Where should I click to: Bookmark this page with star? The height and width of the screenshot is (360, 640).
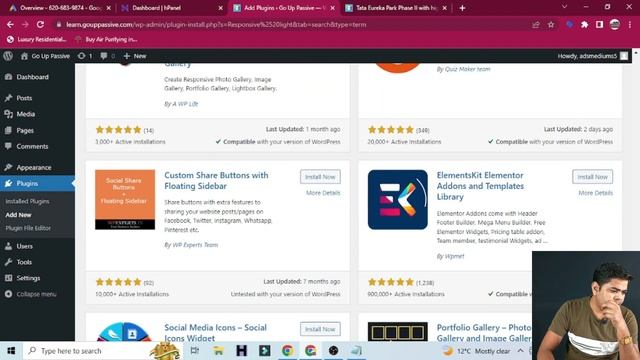coord(551,24)
